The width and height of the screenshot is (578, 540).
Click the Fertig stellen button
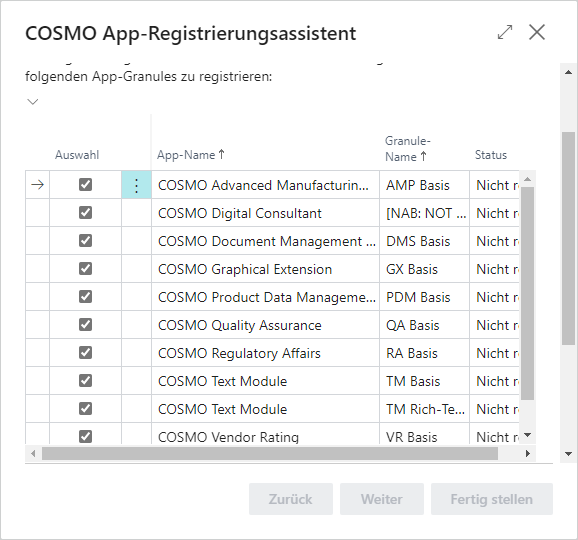[x=492, y=499]
